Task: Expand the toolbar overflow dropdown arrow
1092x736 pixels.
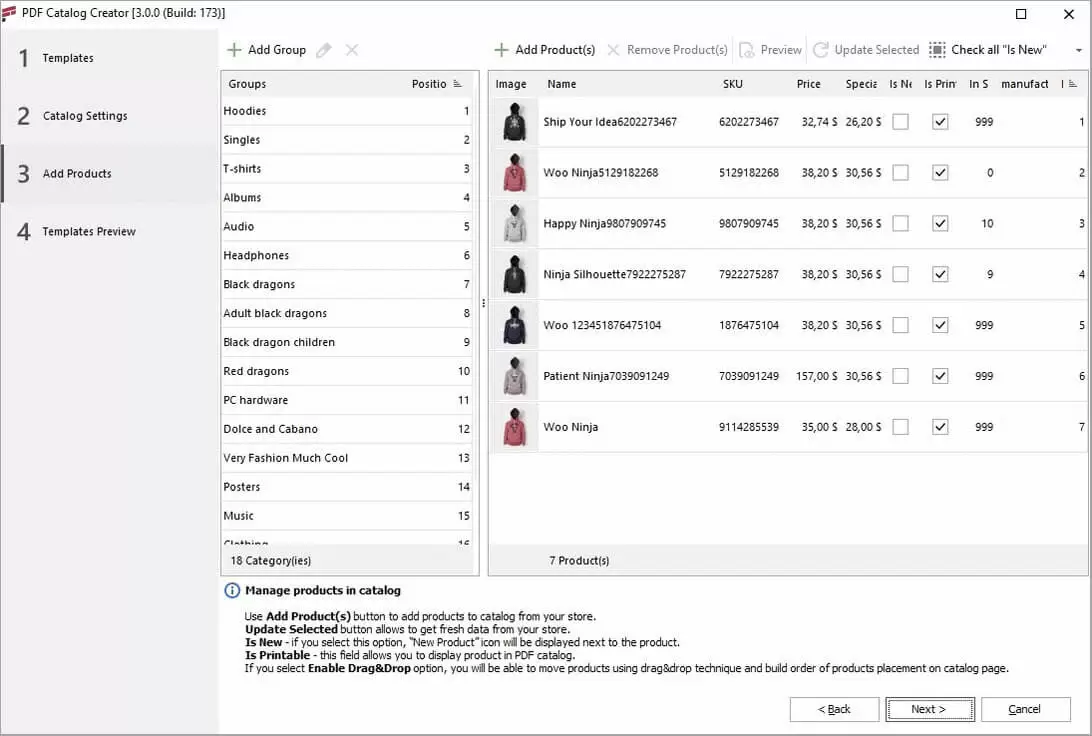Action: coord(1079,50)
